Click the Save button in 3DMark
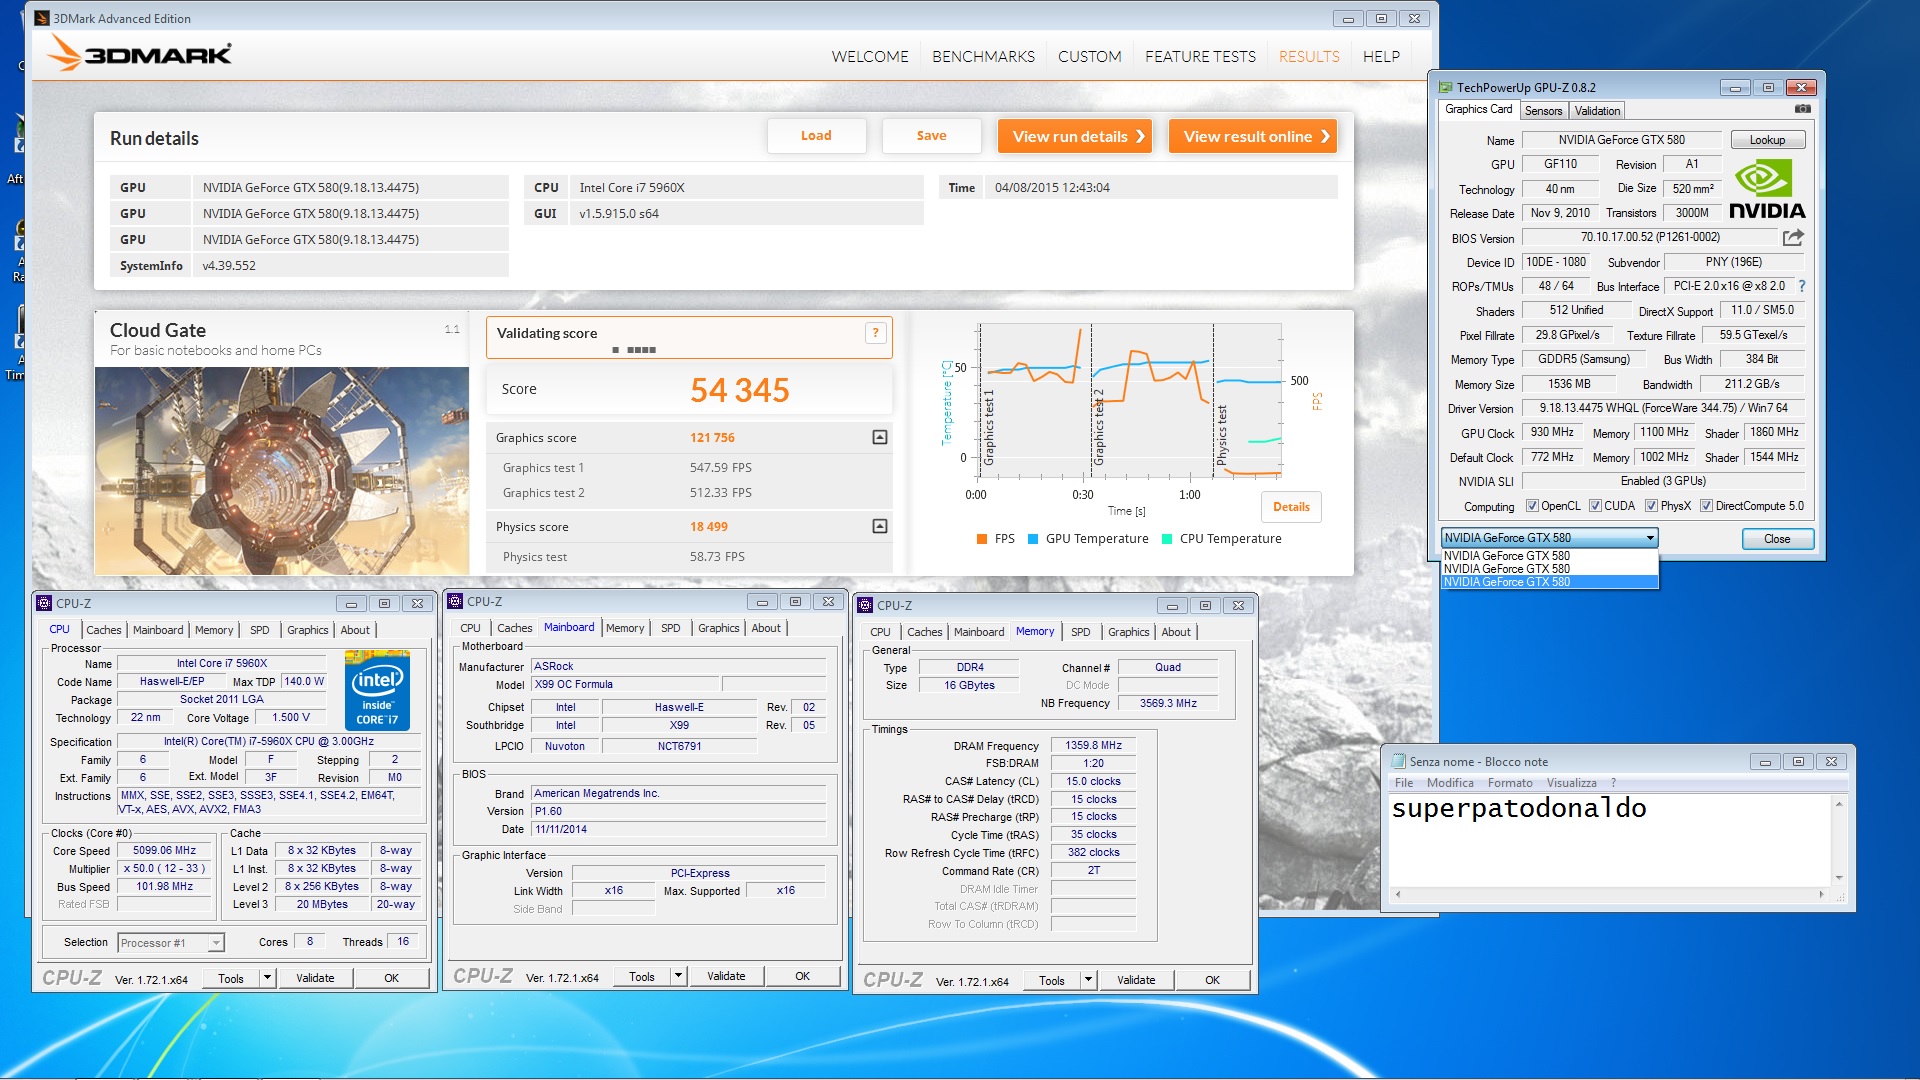The height and width of the screenshot is (1080, 1920). coord(931,136)
